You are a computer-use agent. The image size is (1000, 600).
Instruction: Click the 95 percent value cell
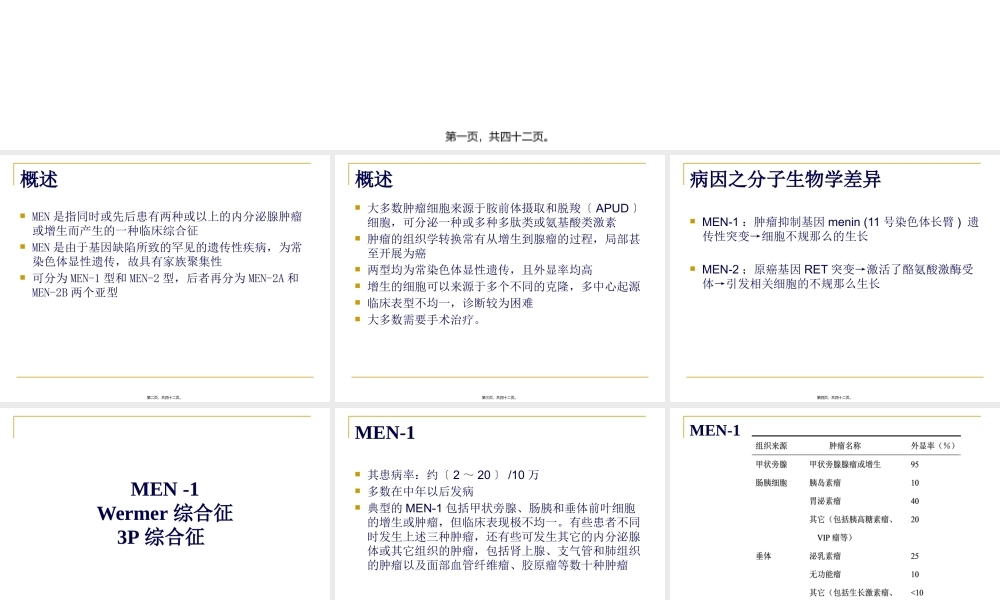click(x=915, y=464)
